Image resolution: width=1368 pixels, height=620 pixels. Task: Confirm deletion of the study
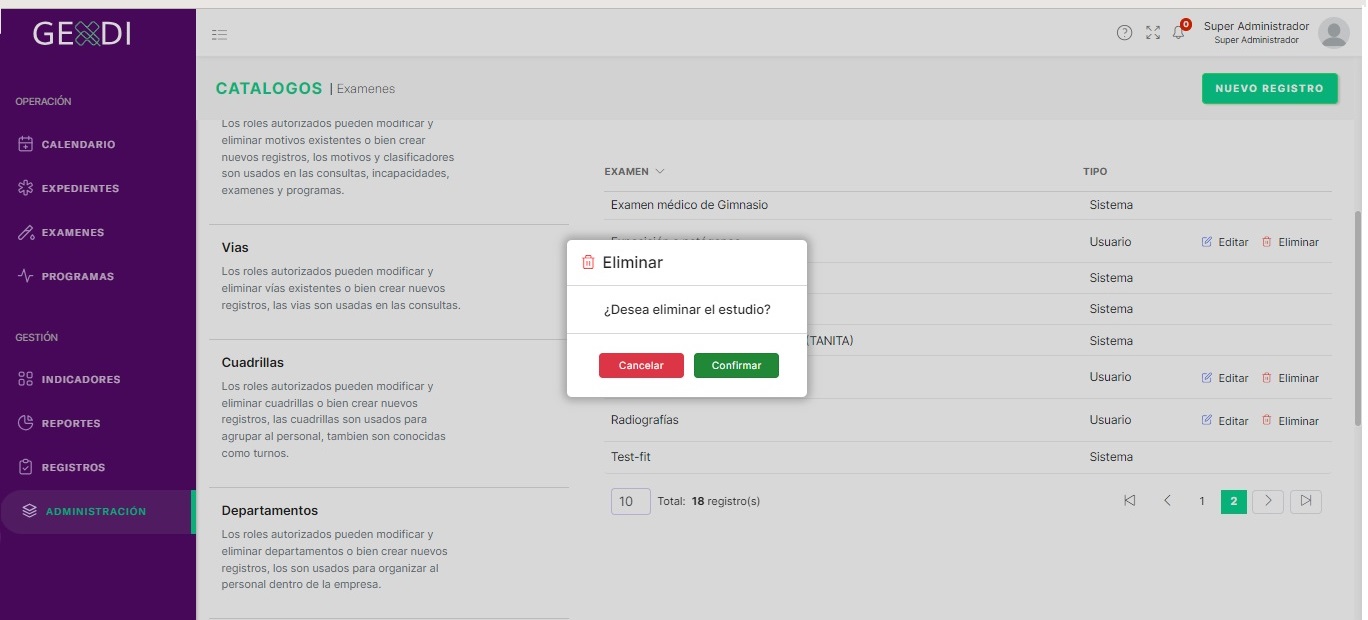(736, 365)
